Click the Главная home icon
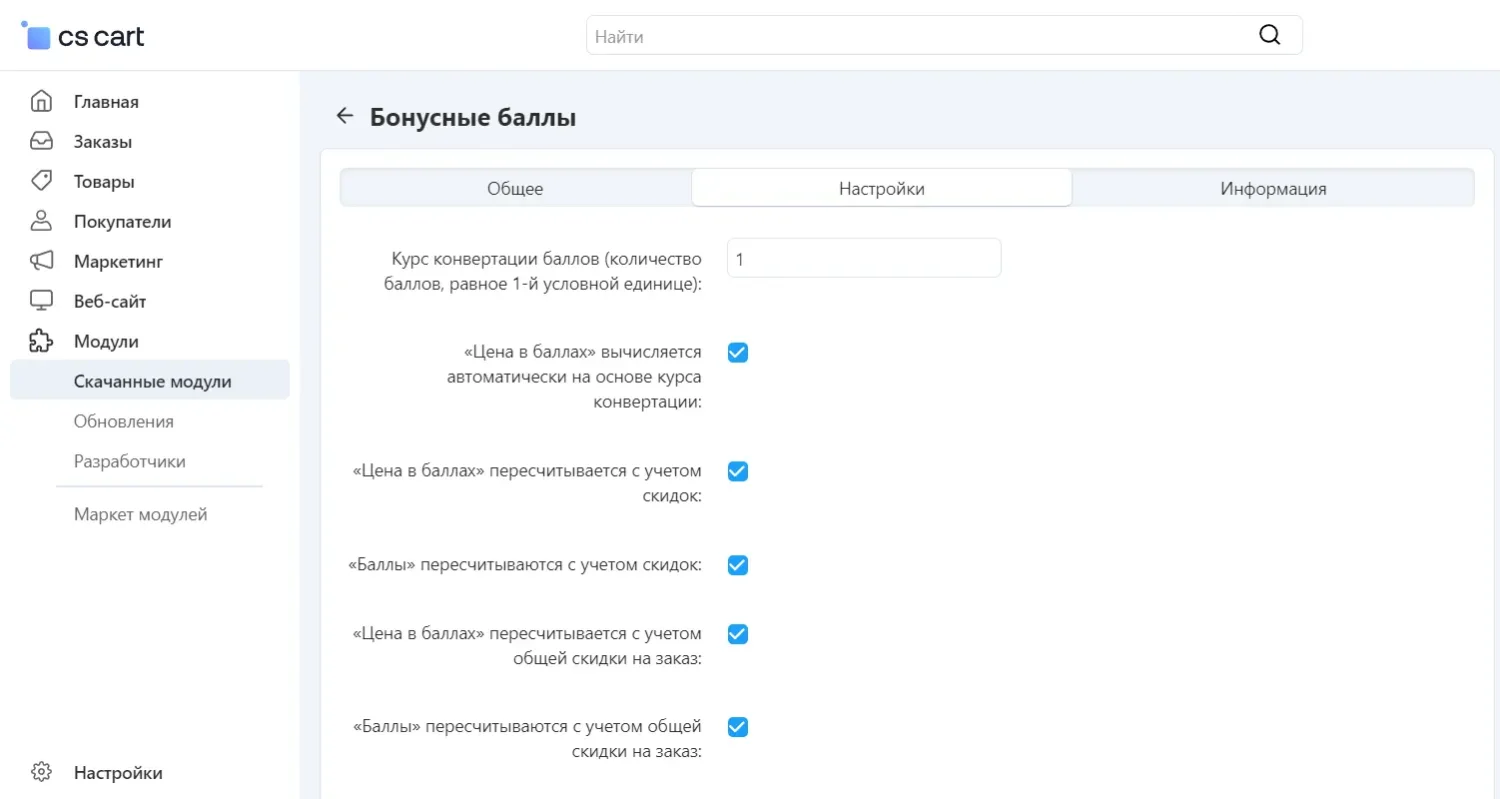Screen dimensions: 1500x799 click(41, 101)
